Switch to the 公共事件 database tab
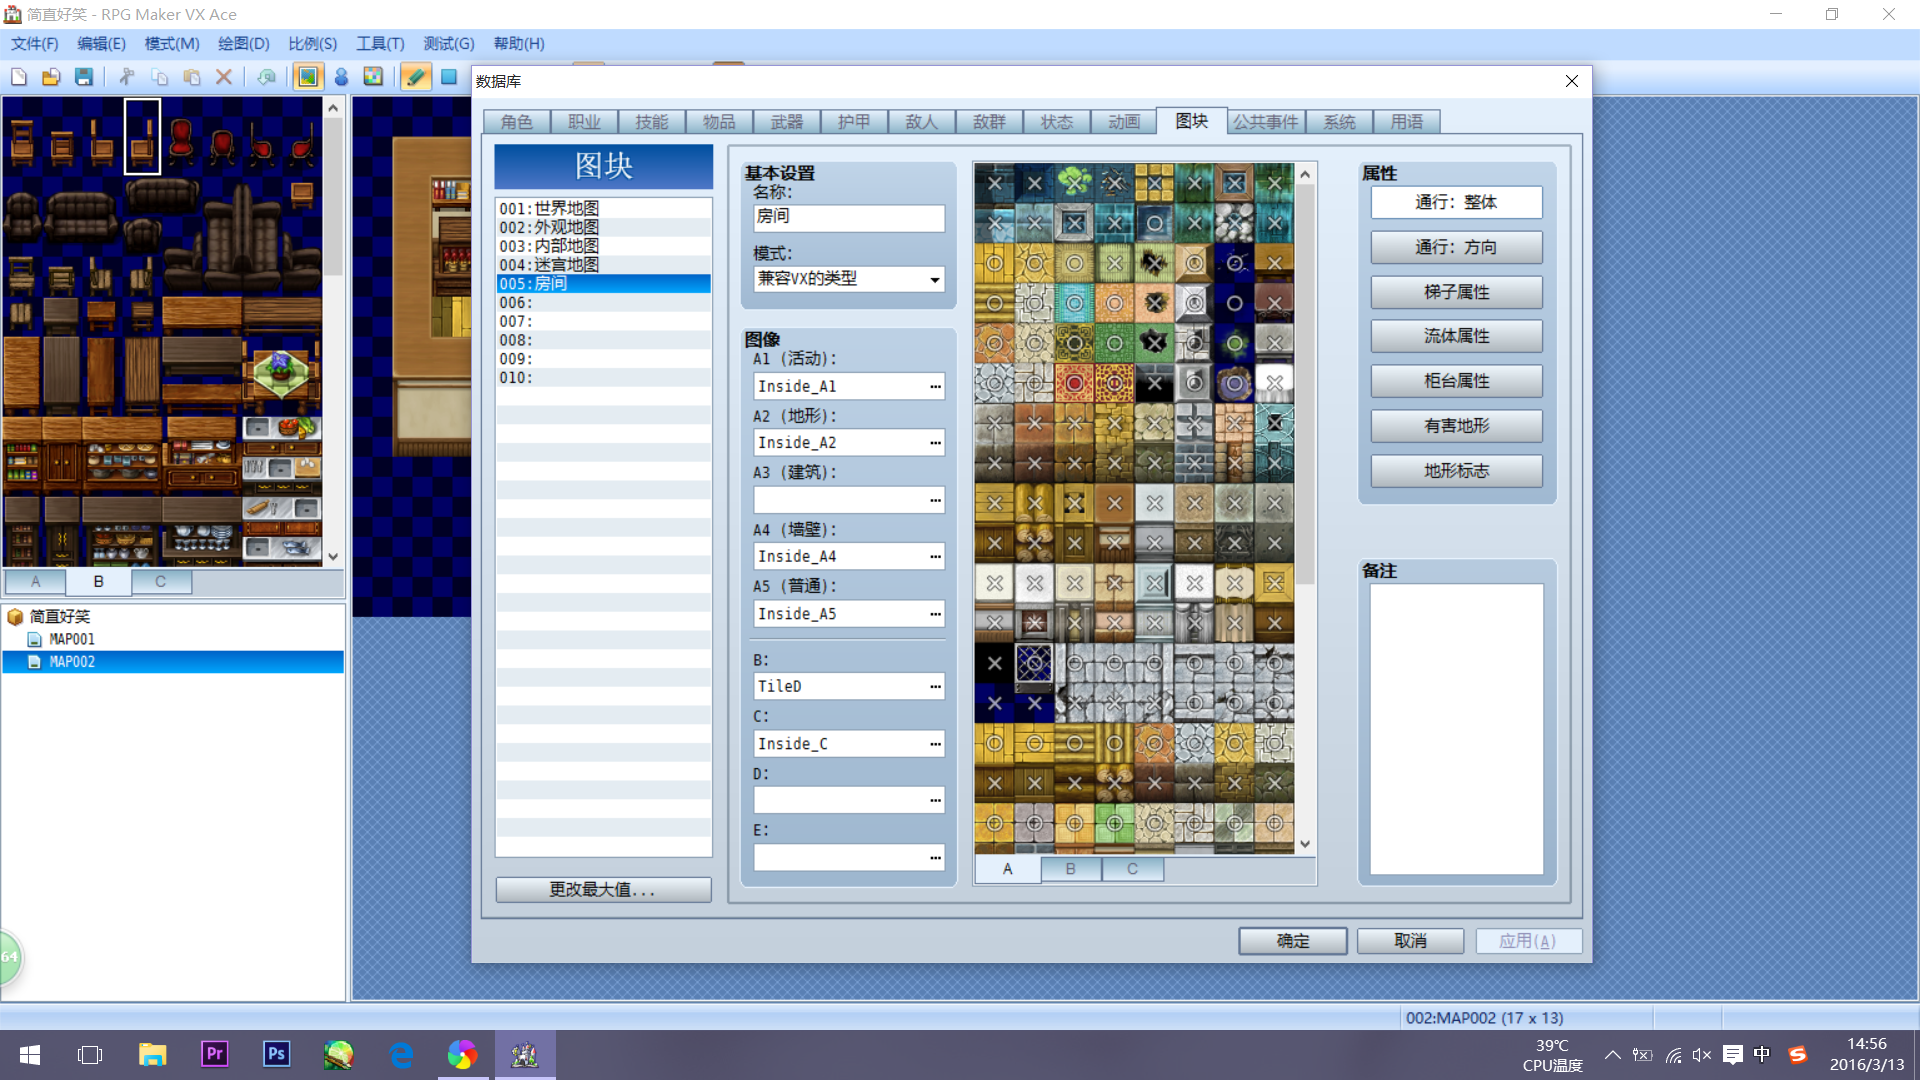This screenshot has height=1080, width=1920. 1265,122
